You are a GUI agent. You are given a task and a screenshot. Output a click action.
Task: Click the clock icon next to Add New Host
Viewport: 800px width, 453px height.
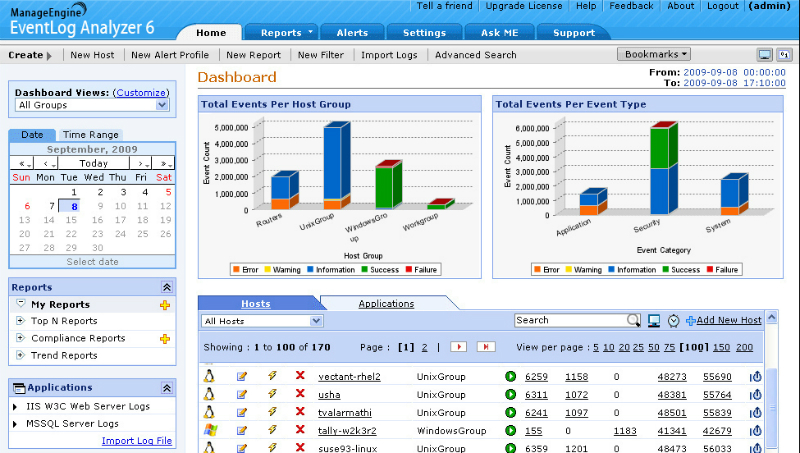pos(673,320)
